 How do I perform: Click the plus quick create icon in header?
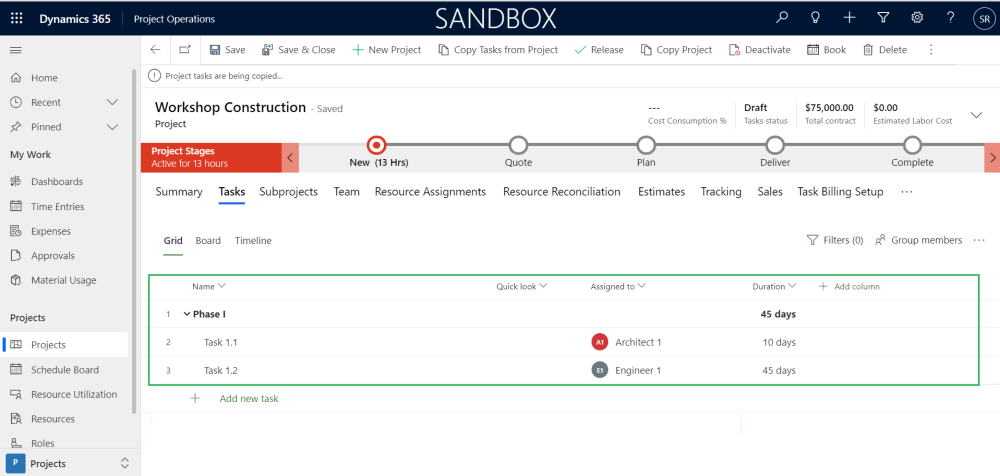(849, 18)
